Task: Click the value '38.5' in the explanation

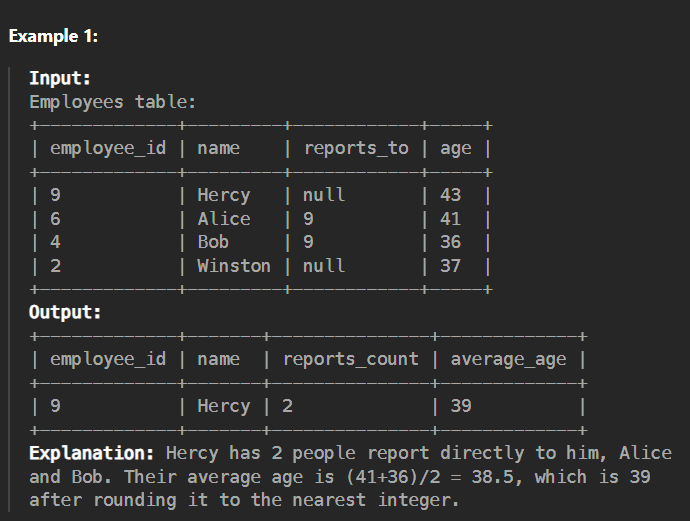Action: (492, 477)
